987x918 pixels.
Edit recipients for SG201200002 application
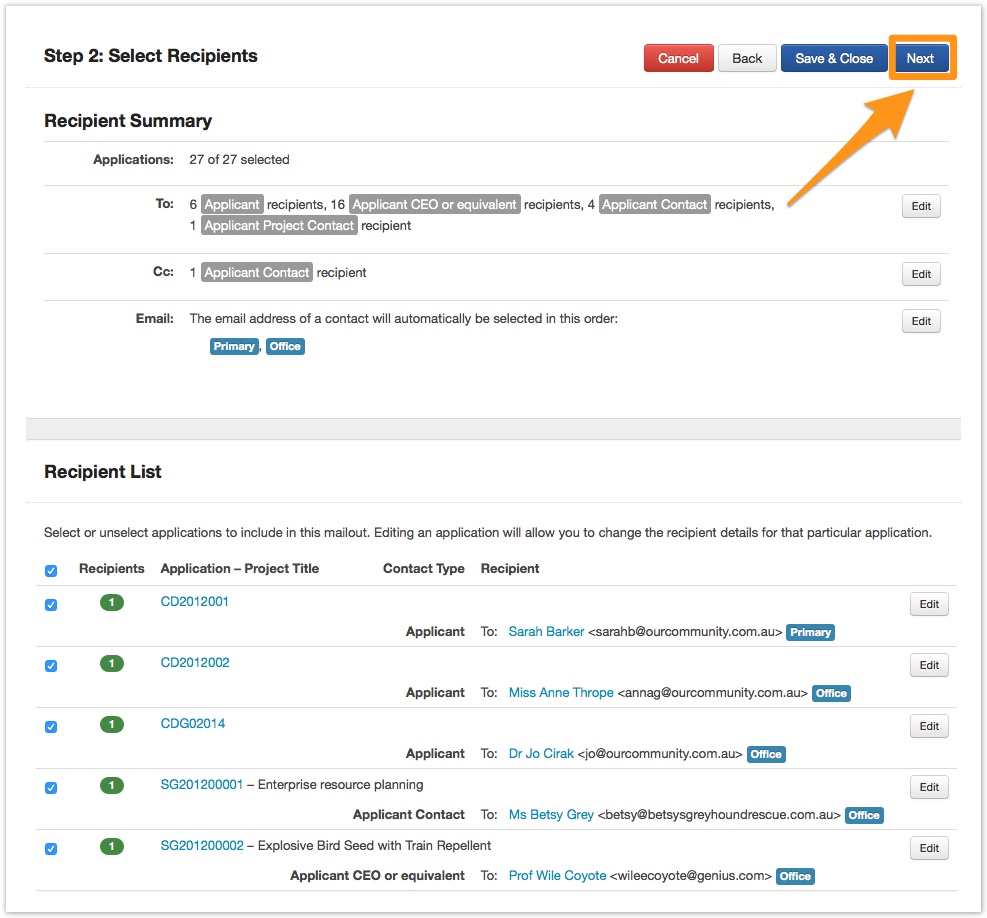929,848
